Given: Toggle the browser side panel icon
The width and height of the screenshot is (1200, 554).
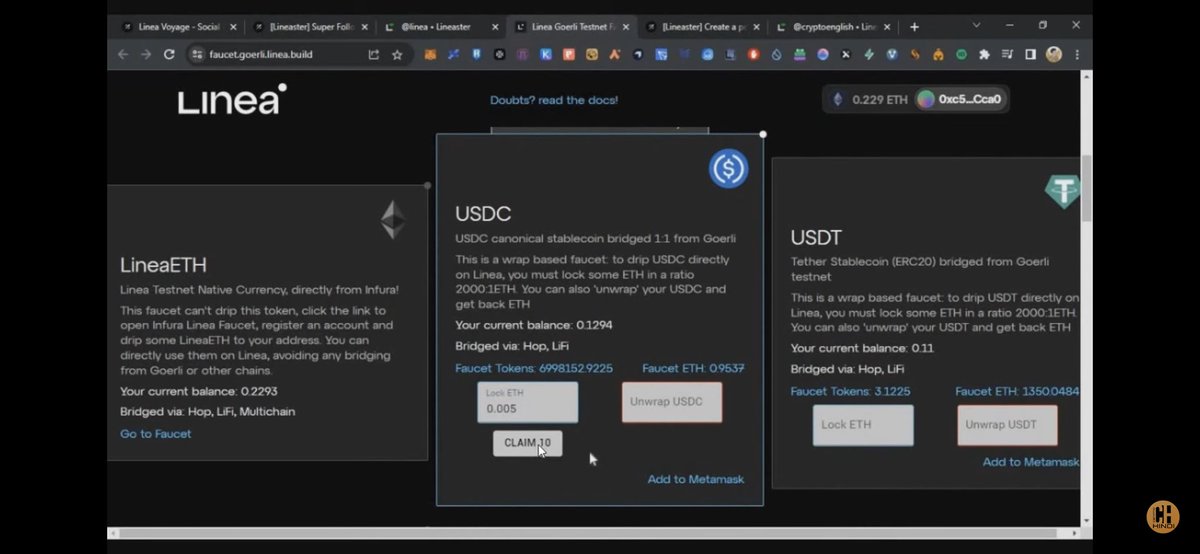Looking at the screenshot, I should (x=1030, y=55).
